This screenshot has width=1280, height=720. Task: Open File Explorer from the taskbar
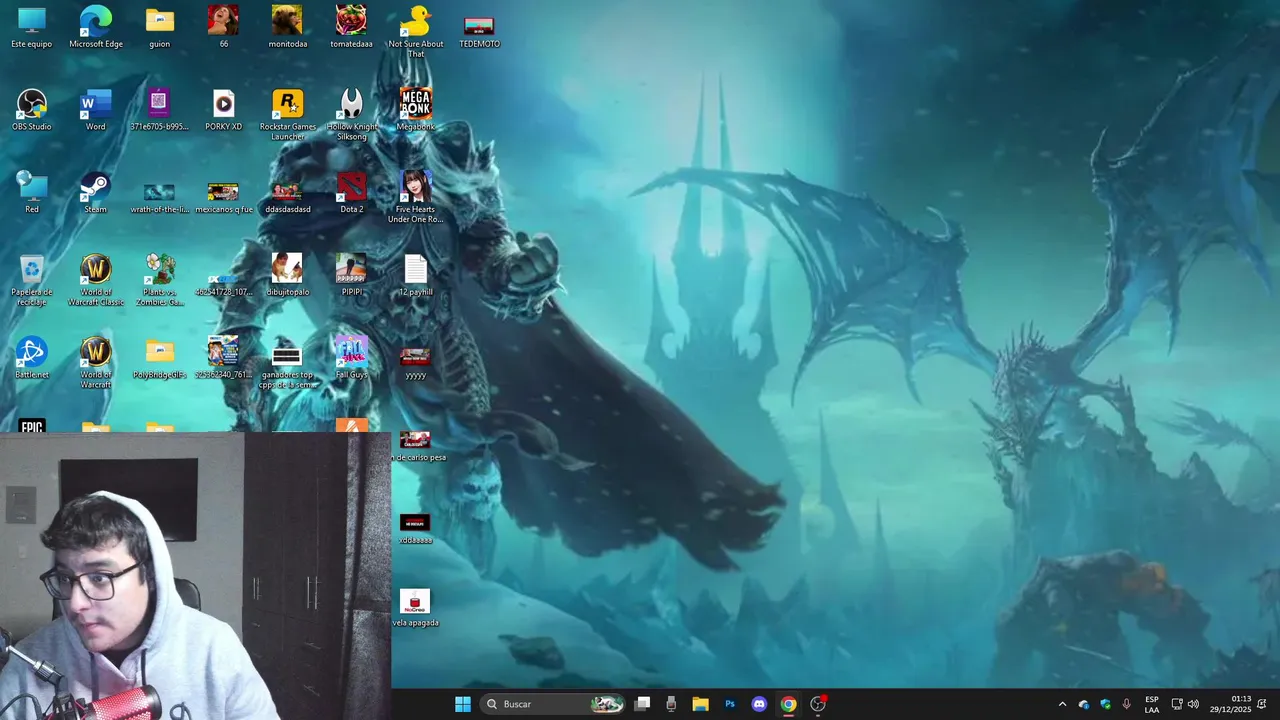700,704
